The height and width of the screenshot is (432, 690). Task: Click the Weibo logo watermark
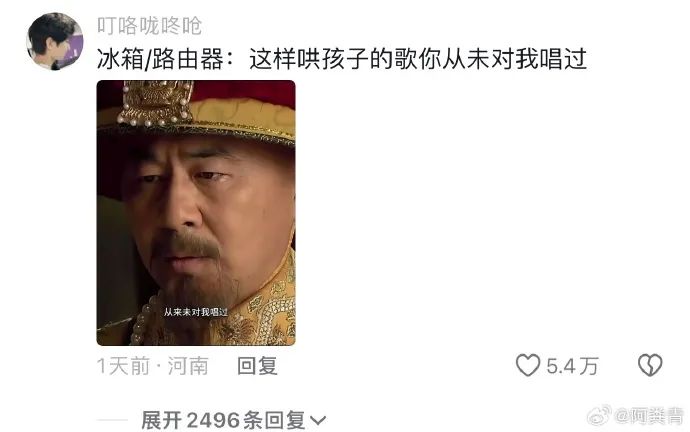pos(600,415)
